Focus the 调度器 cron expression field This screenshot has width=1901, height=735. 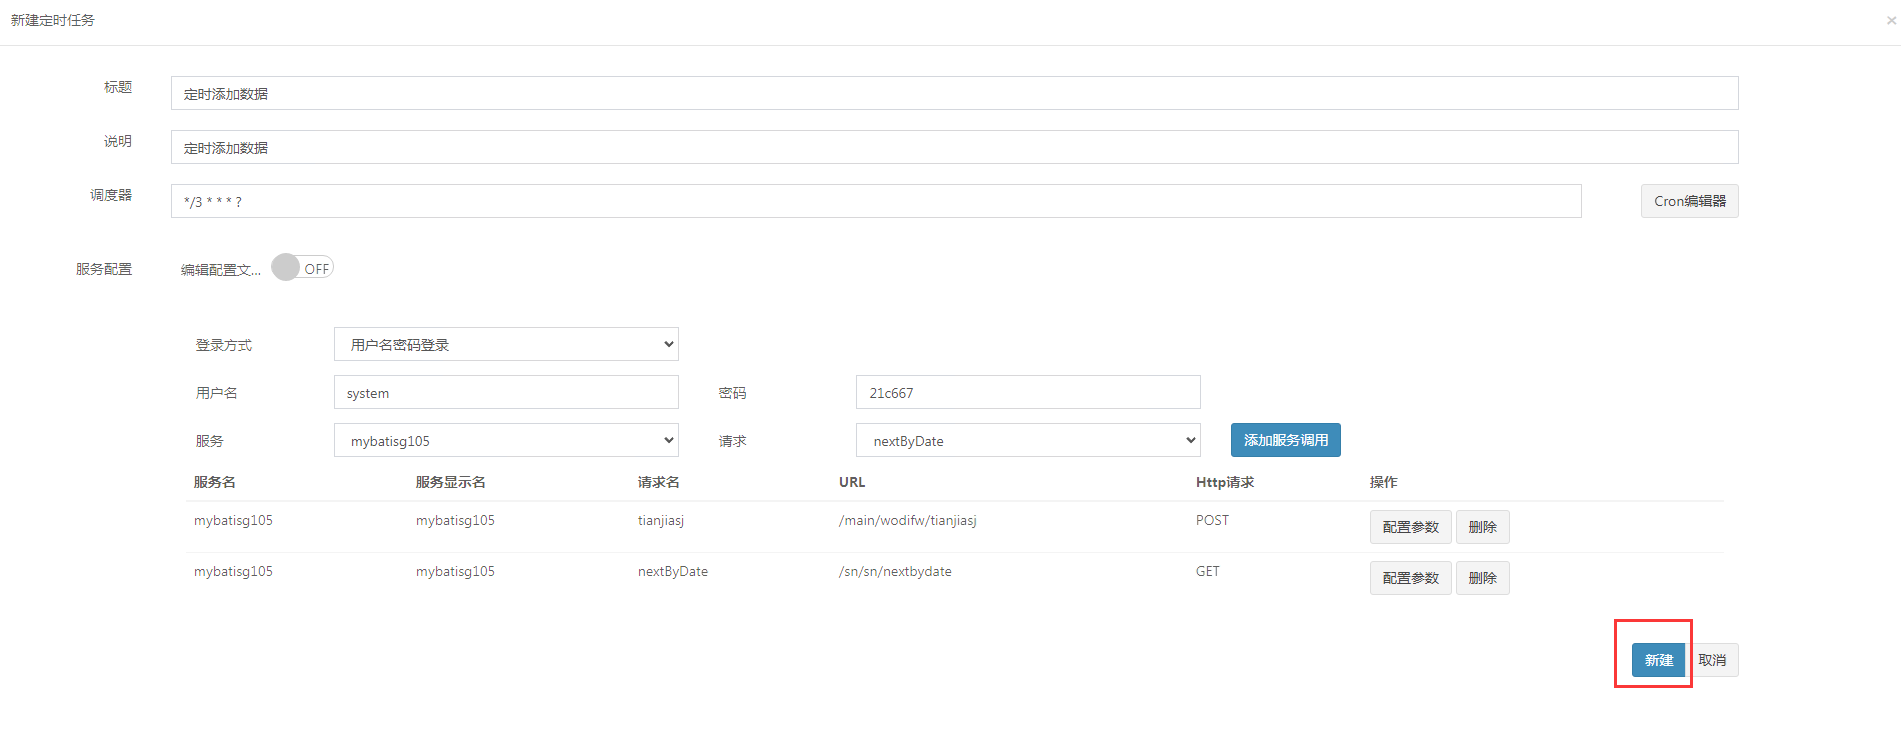tap(876, 201)
